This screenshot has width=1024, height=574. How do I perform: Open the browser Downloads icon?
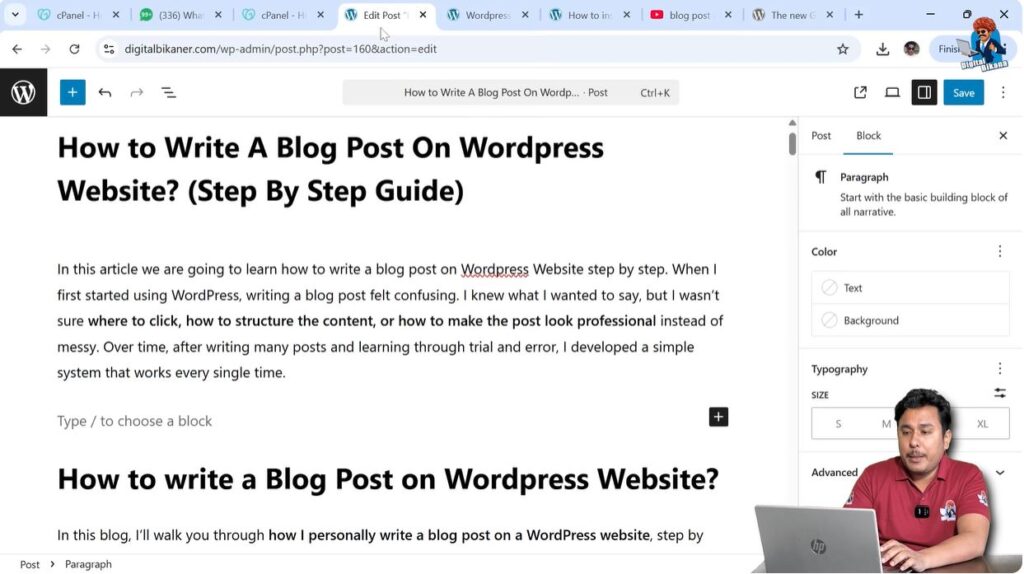882,49
